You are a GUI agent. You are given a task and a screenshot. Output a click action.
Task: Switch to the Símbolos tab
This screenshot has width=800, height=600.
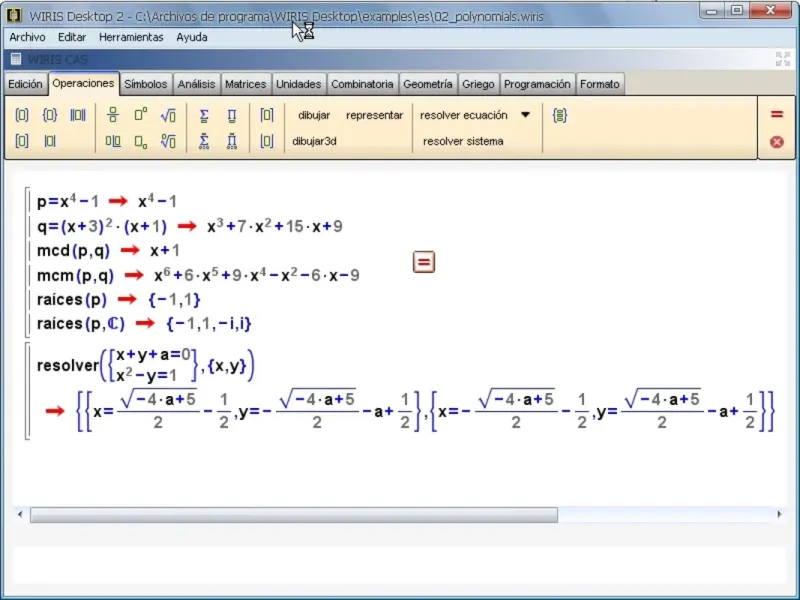(145, 84)
